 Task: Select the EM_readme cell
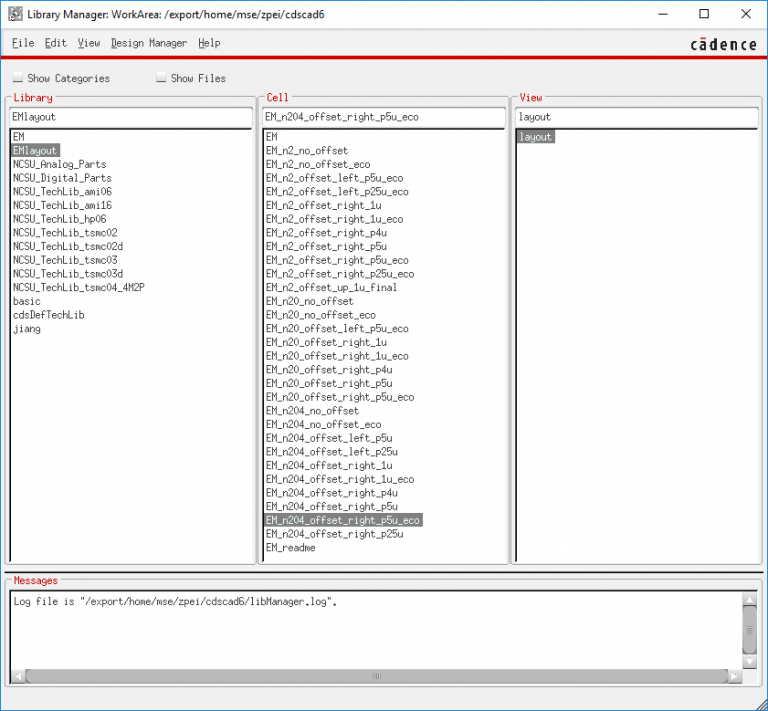coord(290,548)
